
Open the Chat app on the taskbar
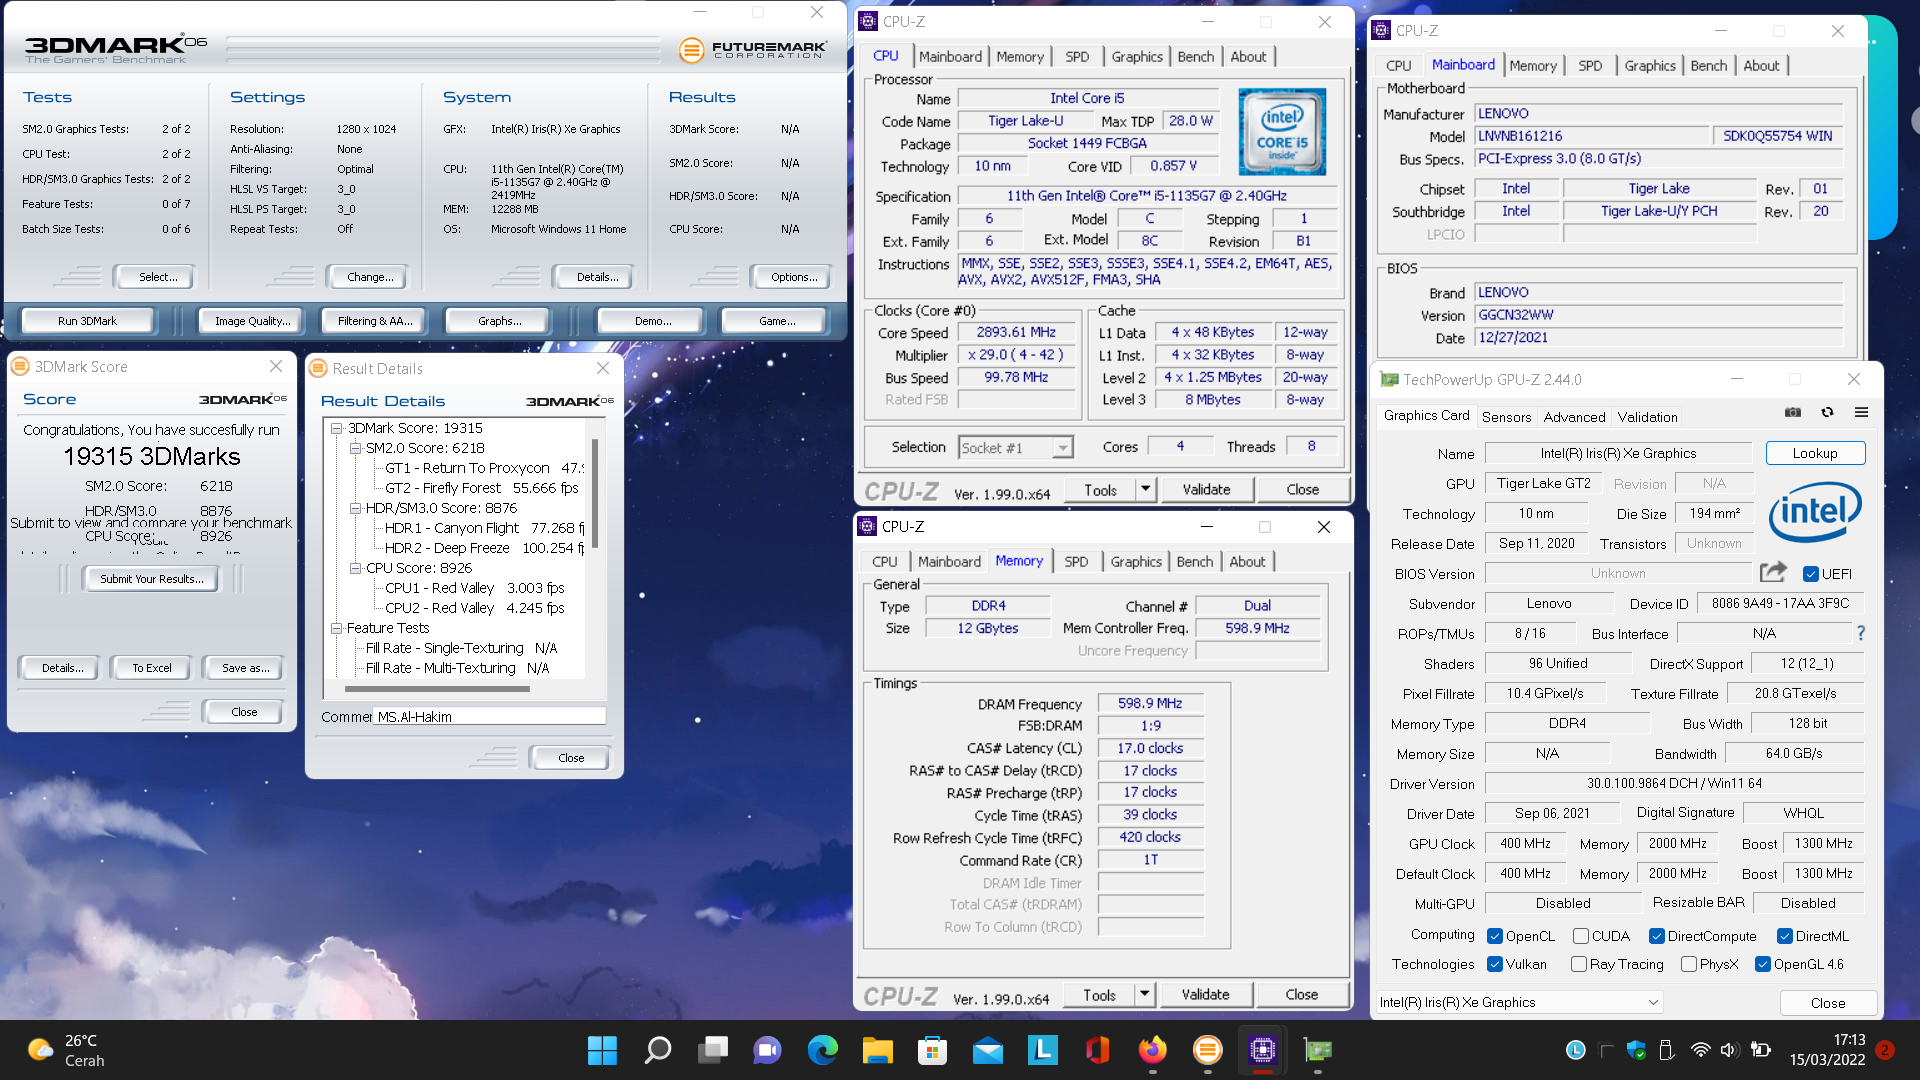pyautogui.click(x=768, y=1050)
